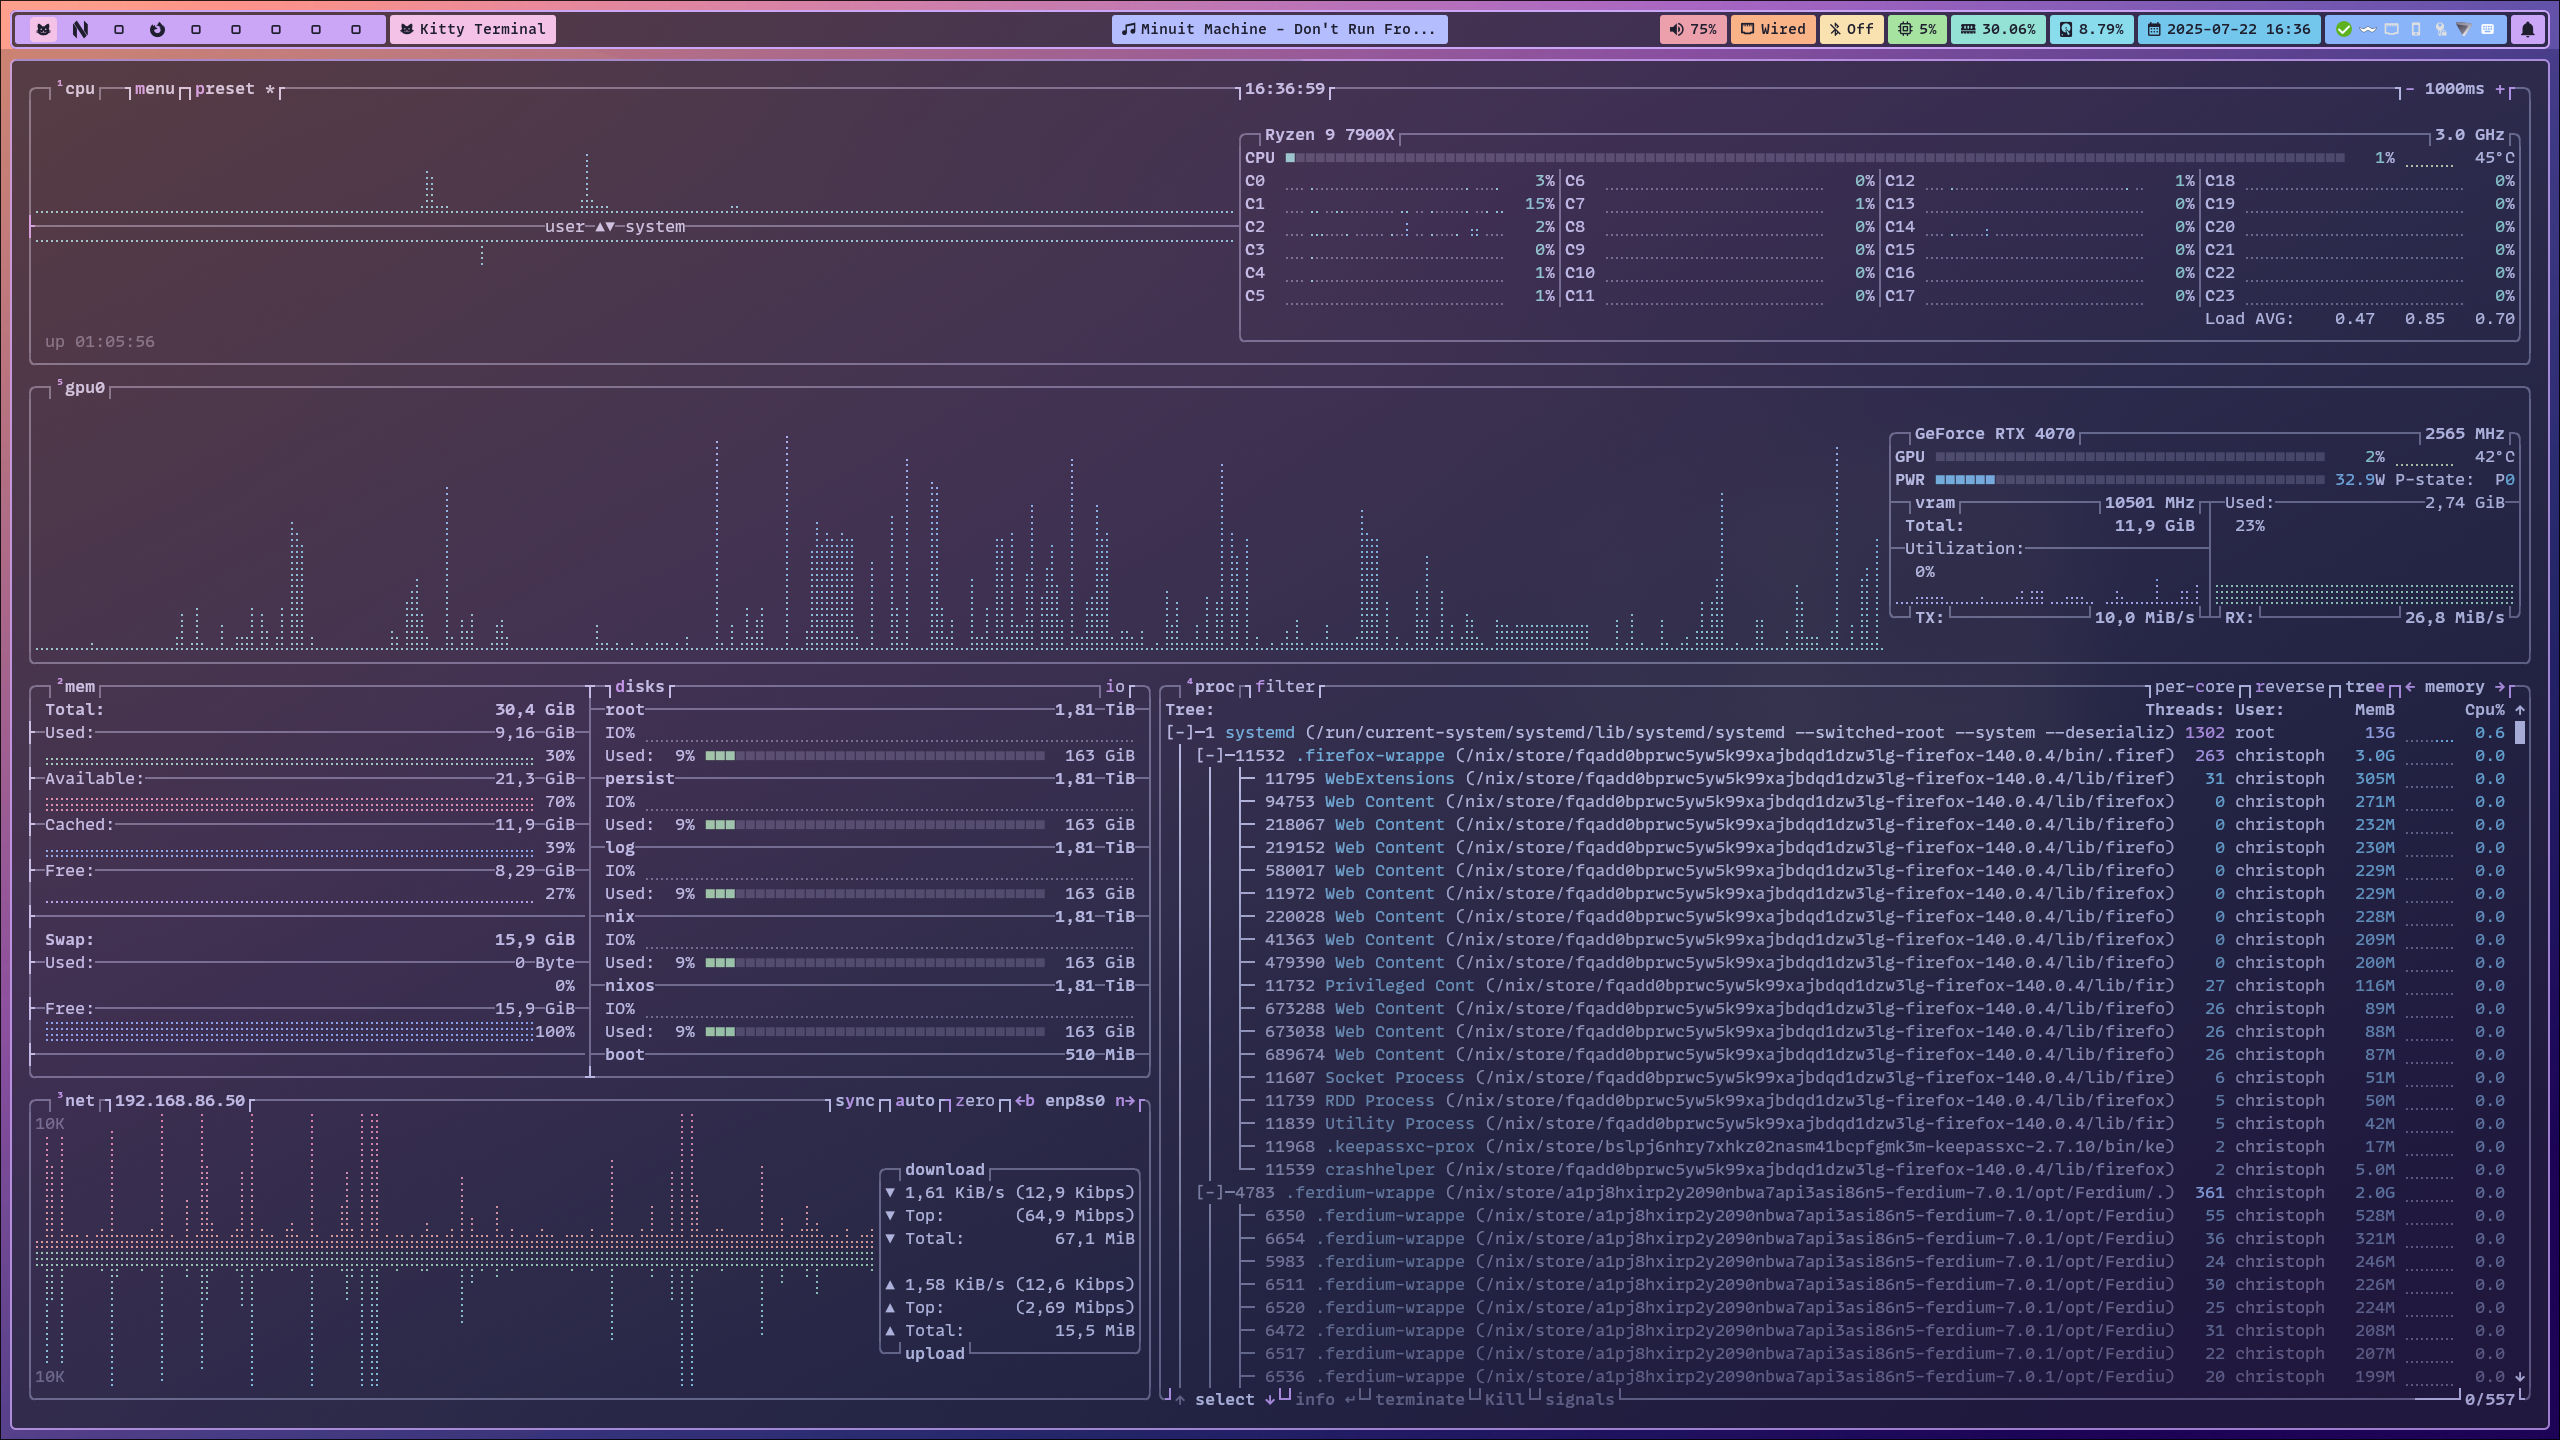Image resolution: width=2560 pixels, height=1440 pixels.
Task: Collapse the ferdium-wrapper tree branch
Action: click(x=1211, y=1193)
